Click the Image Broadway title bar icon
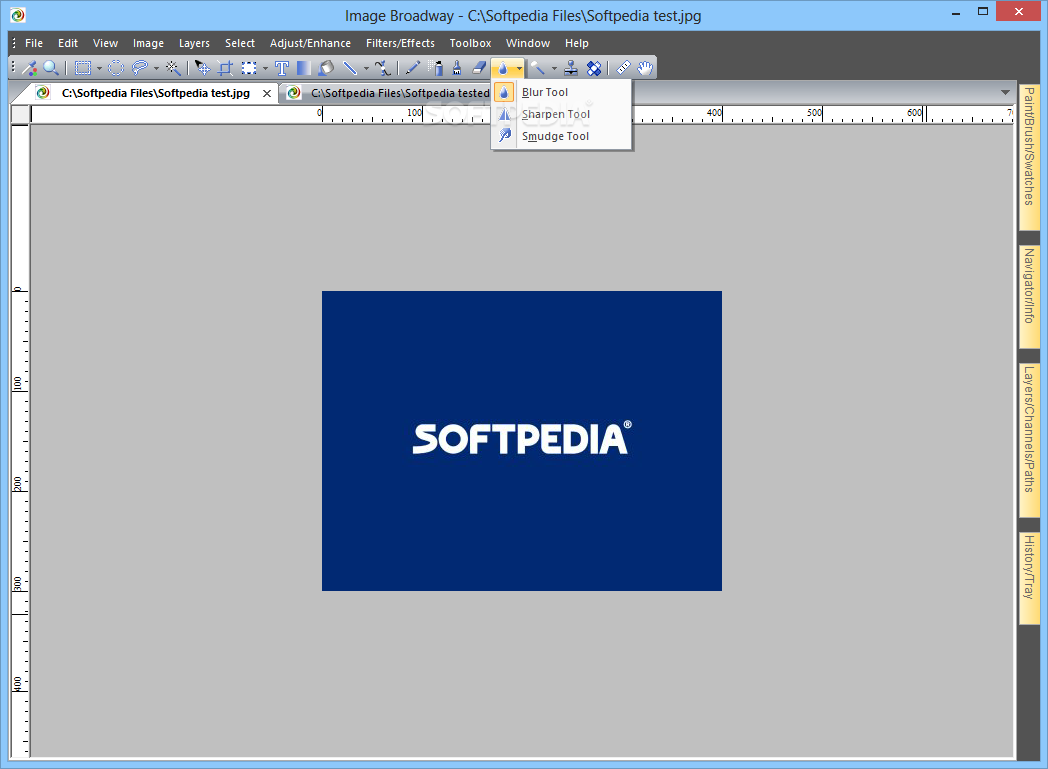 (x=18, y=15)
